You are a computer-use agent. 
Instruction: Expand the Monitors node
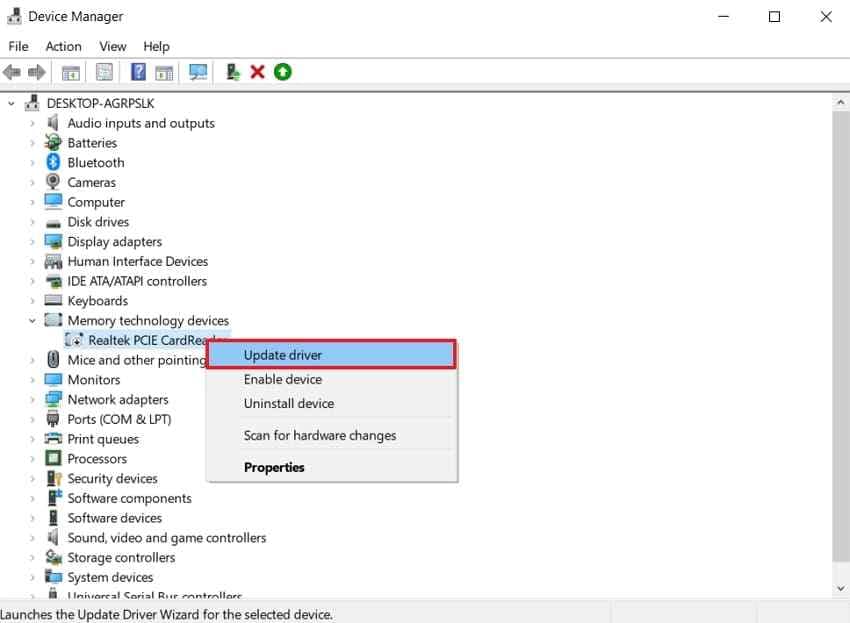[x=32, y=380]
